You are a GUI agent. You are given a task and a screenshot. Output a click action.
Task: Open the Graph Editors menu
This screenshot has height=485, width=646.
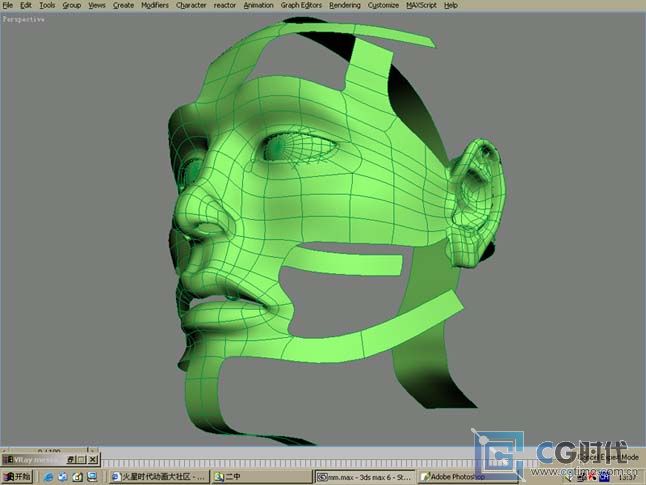(x=301, y=5)
